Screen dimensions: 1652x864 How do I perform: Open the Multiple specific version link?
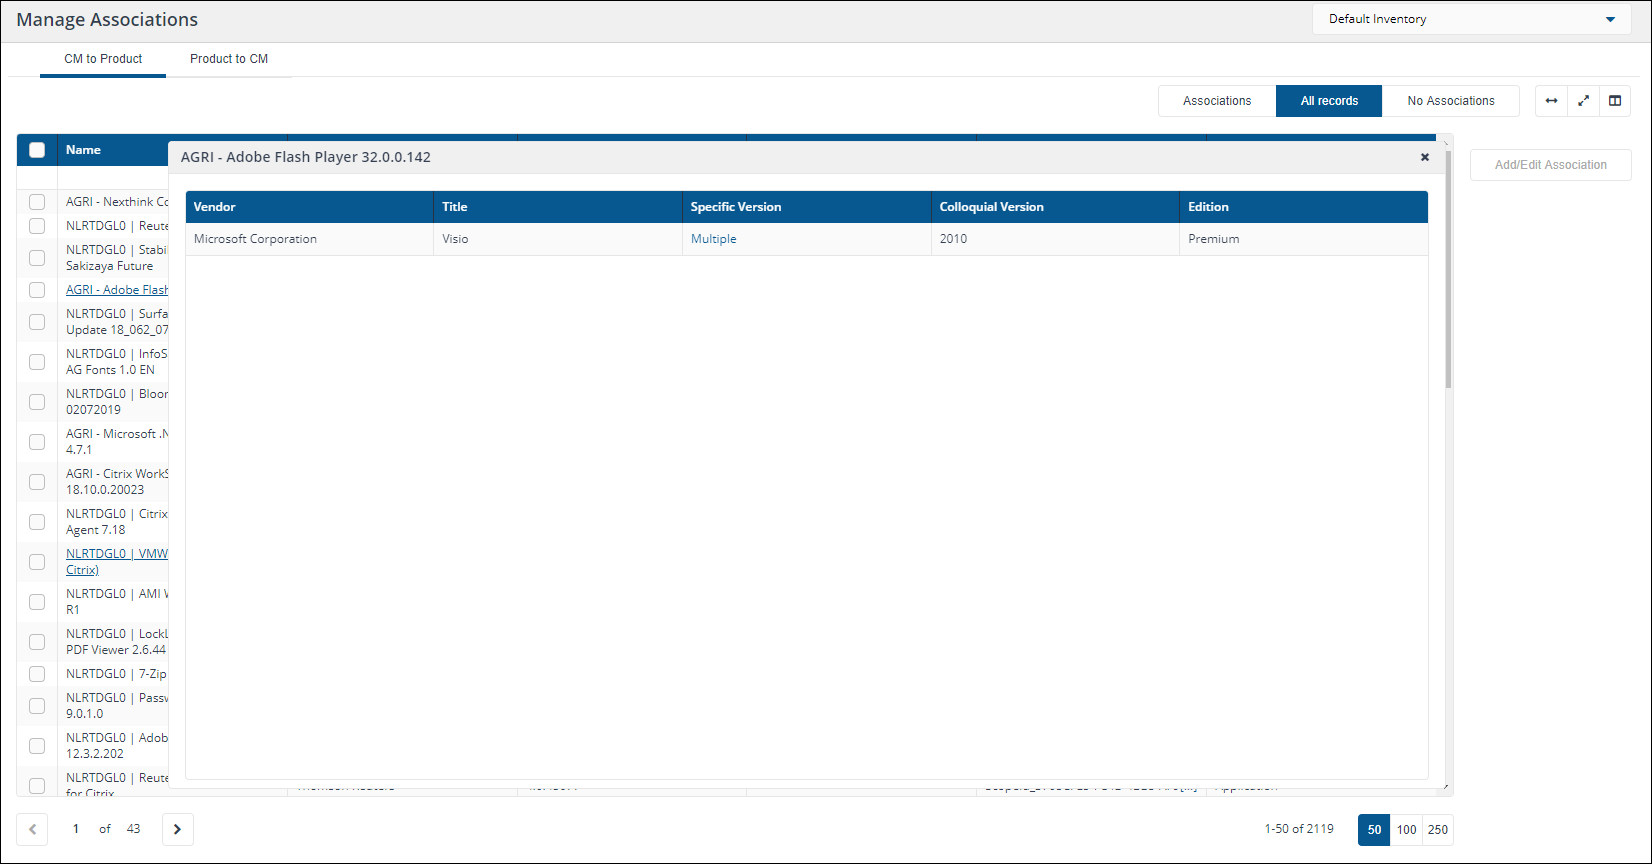713,239
